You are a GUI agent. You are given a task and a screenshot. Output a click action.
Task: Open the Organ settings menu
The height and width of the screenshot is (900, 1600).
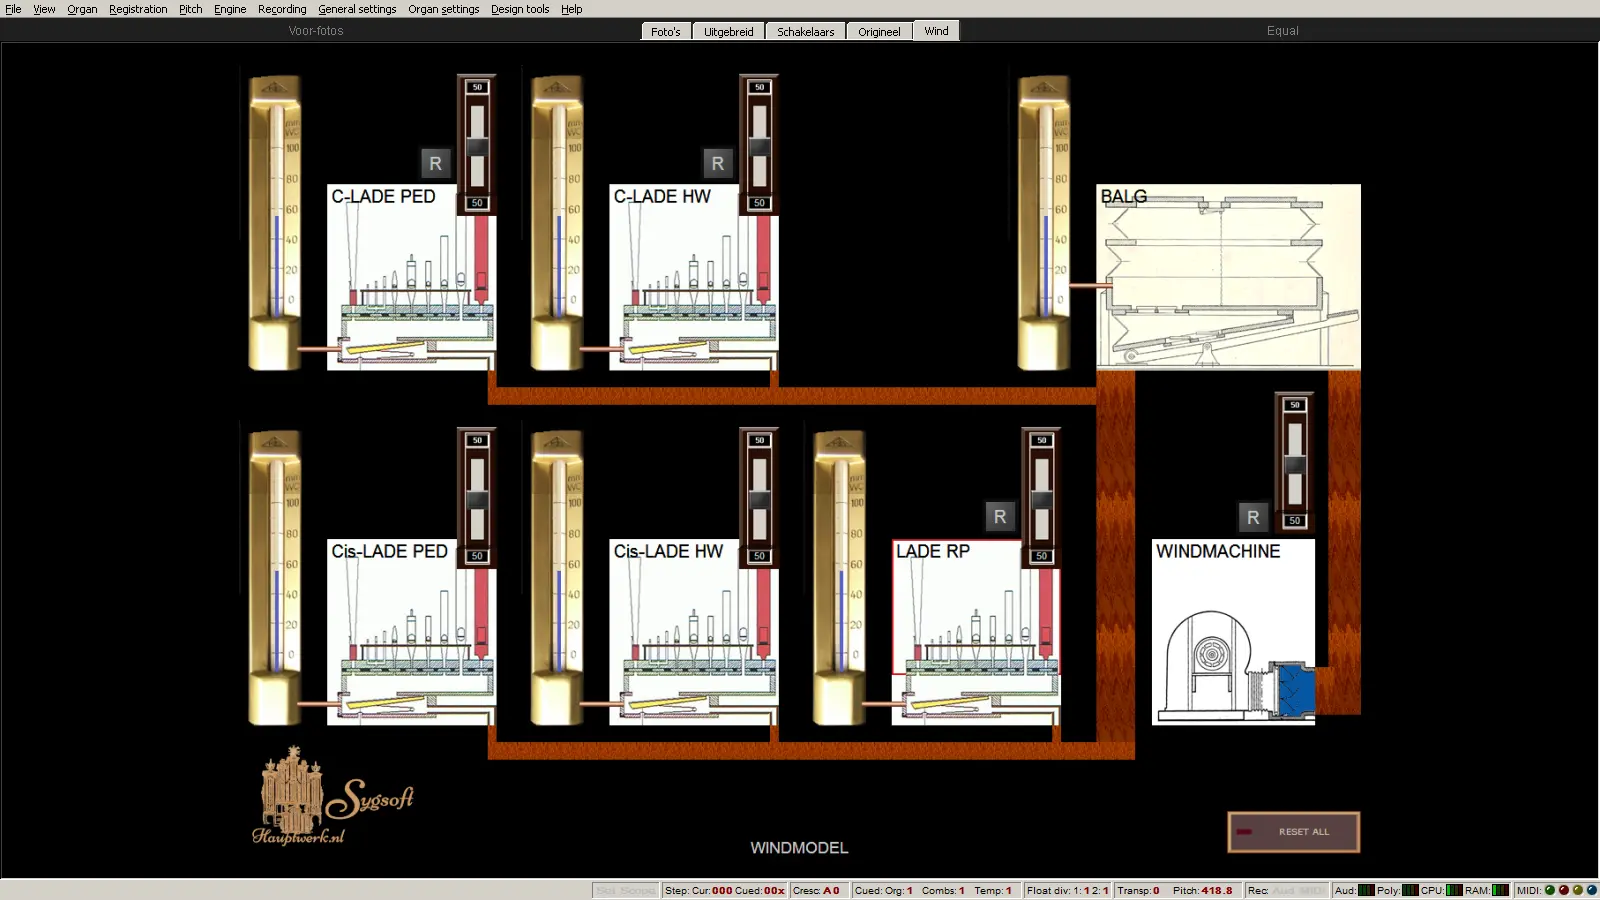pos(443,9)
